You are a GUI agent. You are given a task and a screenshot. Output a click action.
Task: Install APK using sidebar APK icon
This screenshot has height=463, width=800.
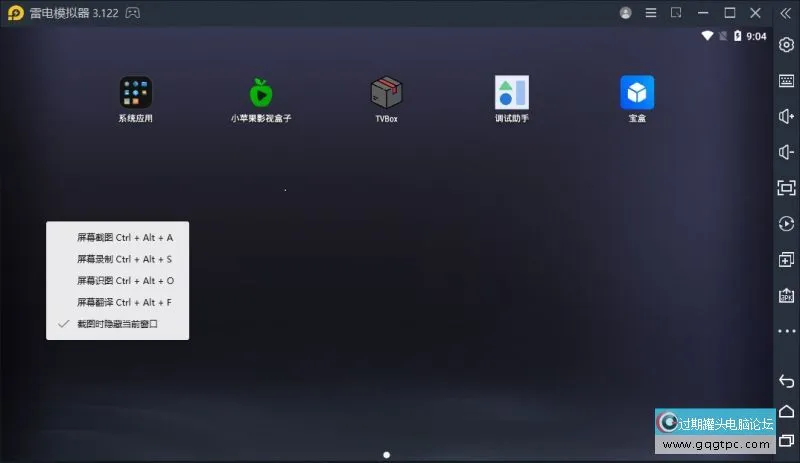[x=786, y=295]
